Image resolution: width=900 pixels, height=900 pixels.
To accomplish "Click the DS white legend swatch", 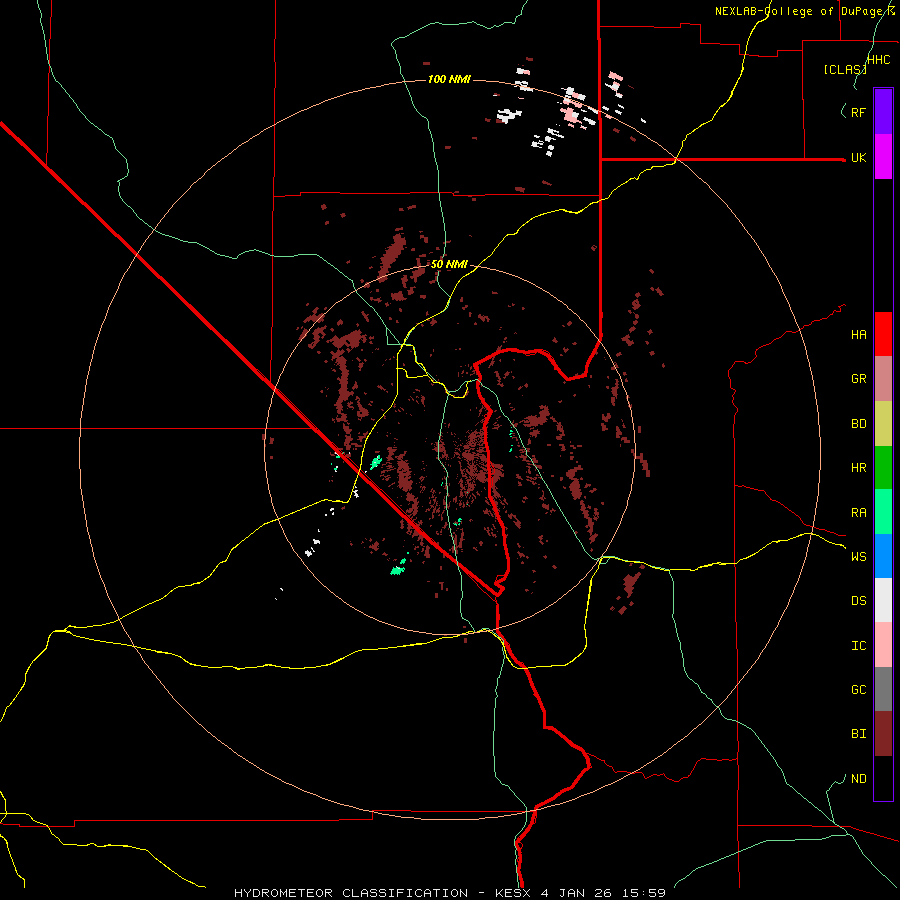I will (883, 600).
